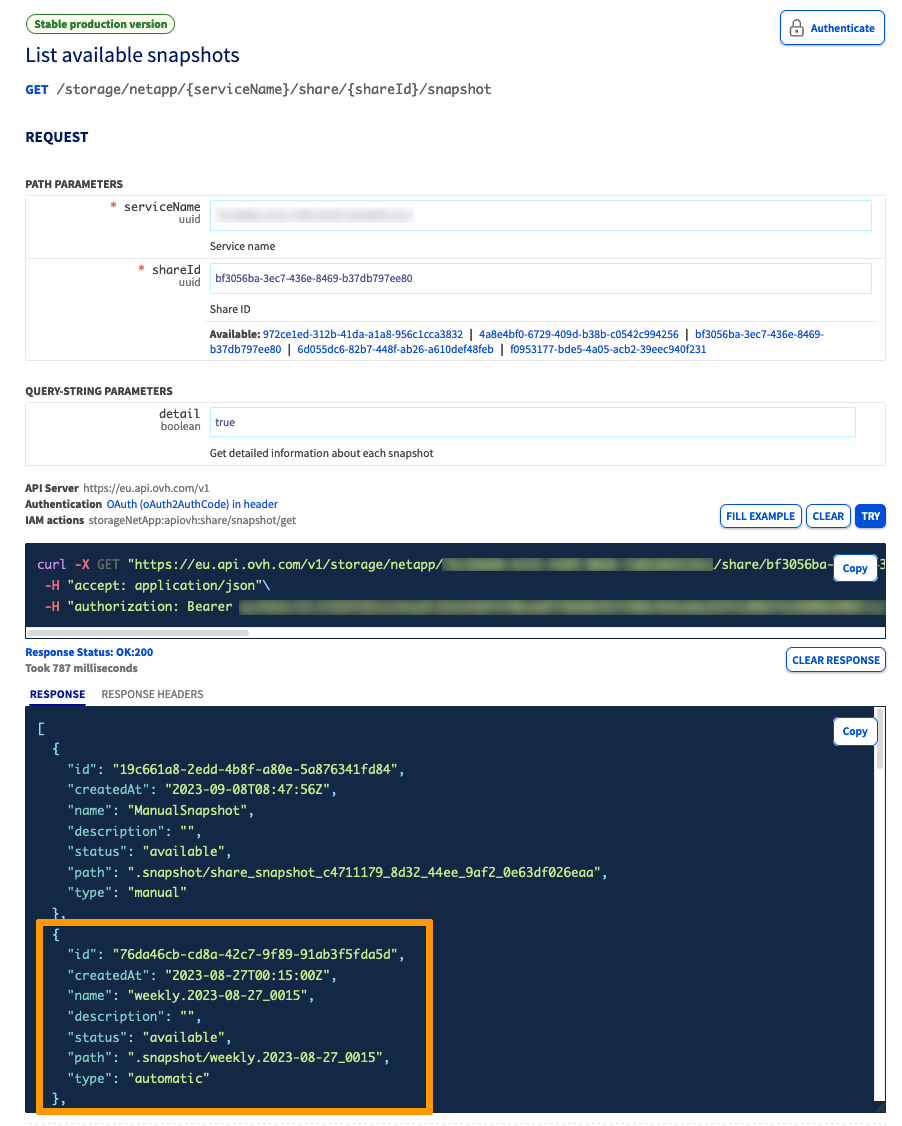Focus the serviceName input field
This screenshot has width=902, height=1126.
click(540, 215)
